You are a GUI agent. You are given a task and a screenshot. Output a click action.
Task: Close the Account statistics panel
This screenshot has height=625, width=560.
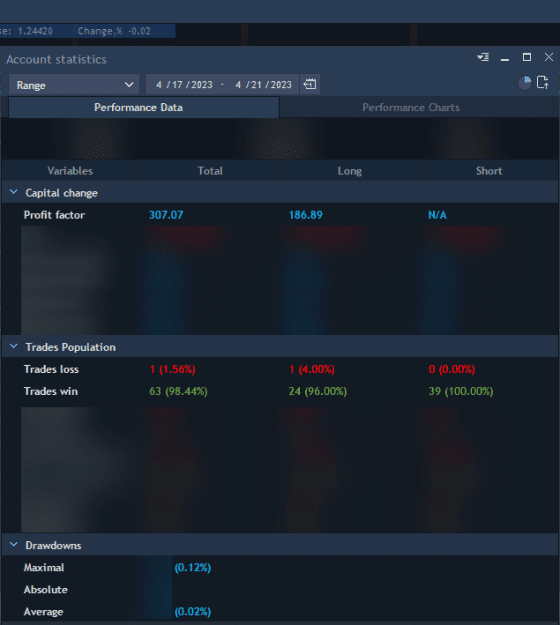549,57
